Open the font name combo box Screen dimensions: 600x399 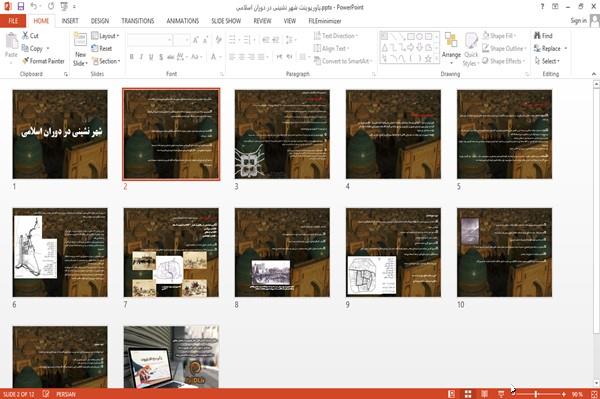[x=150, y=40]
